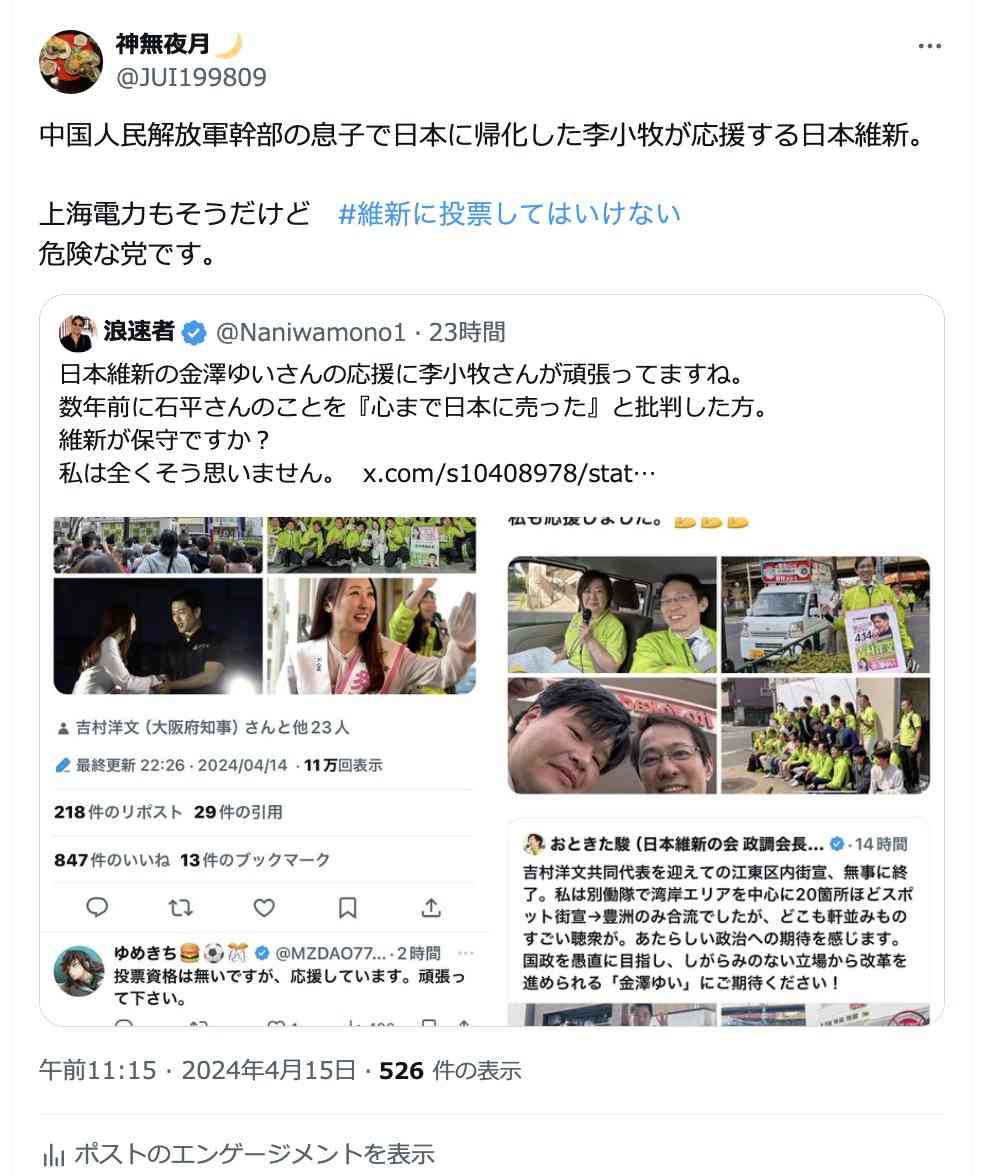Click the engagement bar chart icon
Screen dimensions: 1004x1176
tap(53, 1154)
